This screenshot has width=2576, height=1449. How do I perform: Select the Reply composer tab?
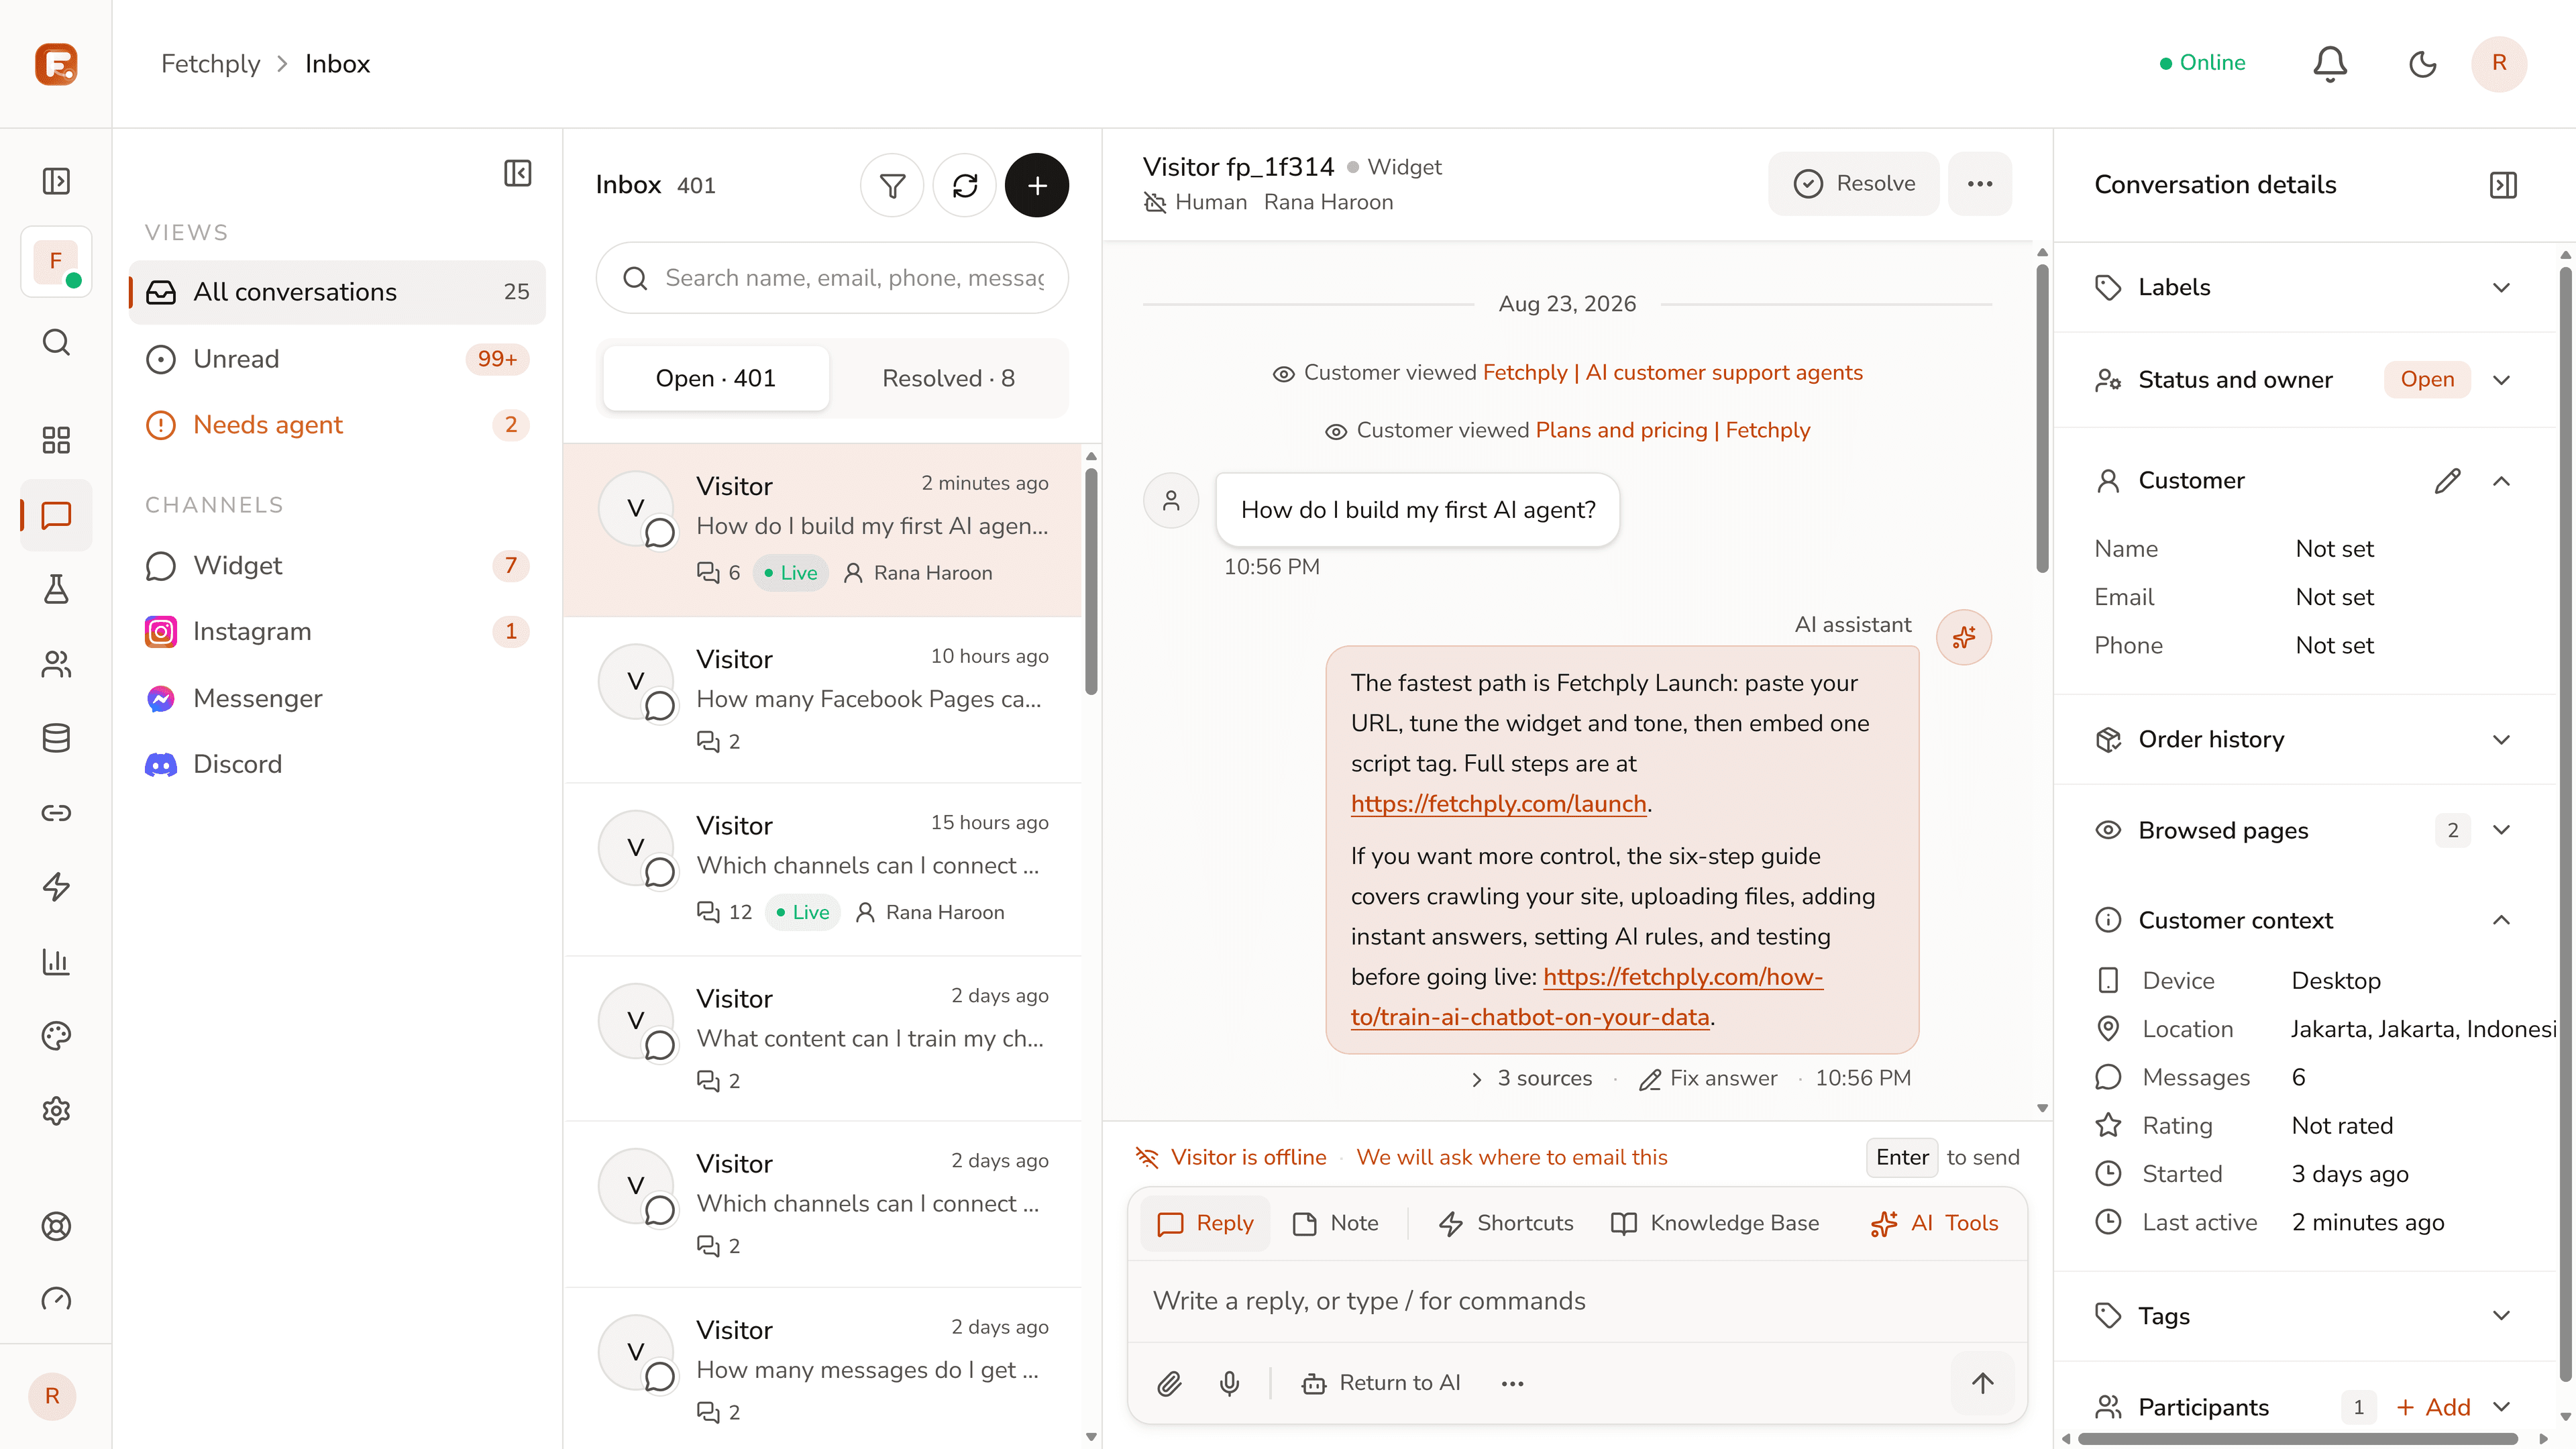1205,1223
